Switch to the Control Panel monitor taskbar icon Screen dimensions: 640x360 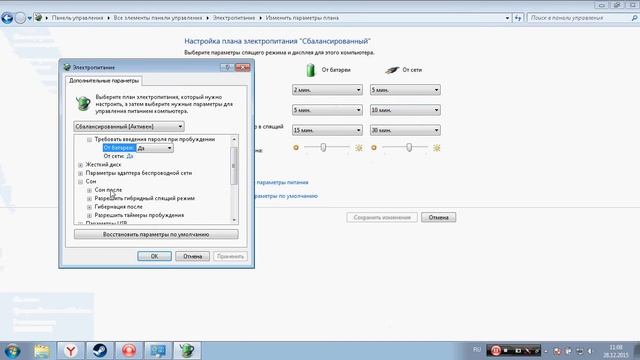158,351
